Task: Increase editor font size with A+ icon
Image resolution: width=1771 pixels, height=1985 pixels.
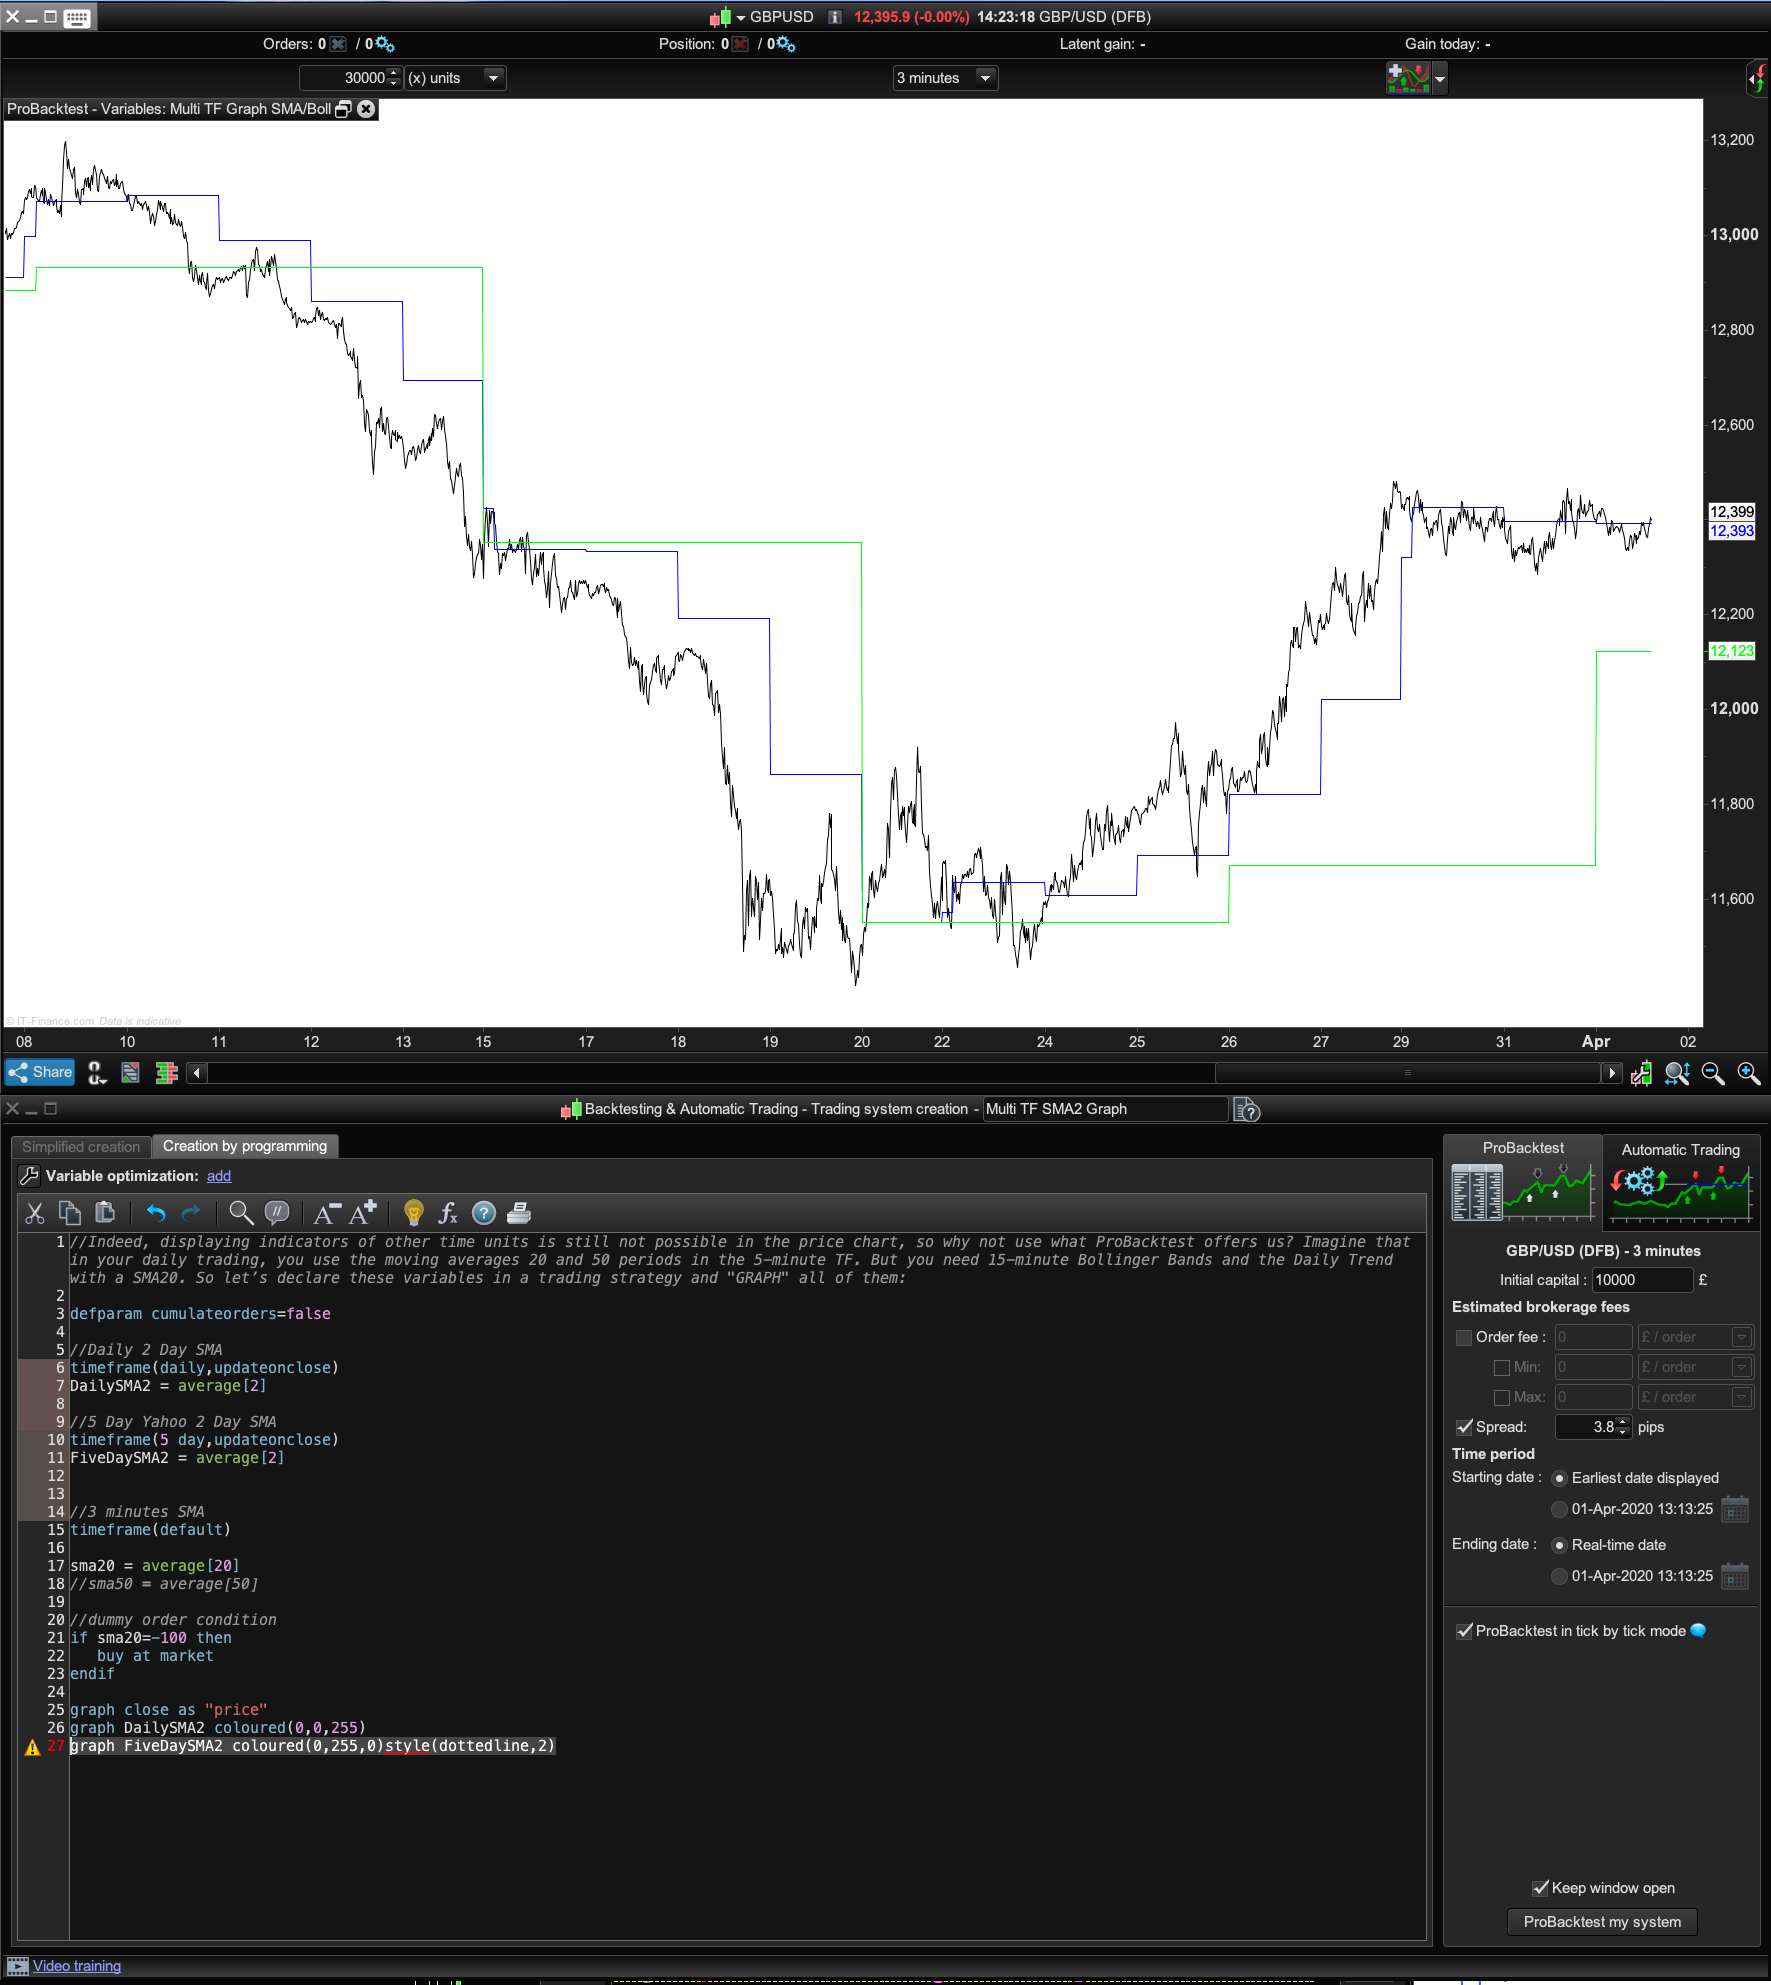Action: (x=362, y=1212)
